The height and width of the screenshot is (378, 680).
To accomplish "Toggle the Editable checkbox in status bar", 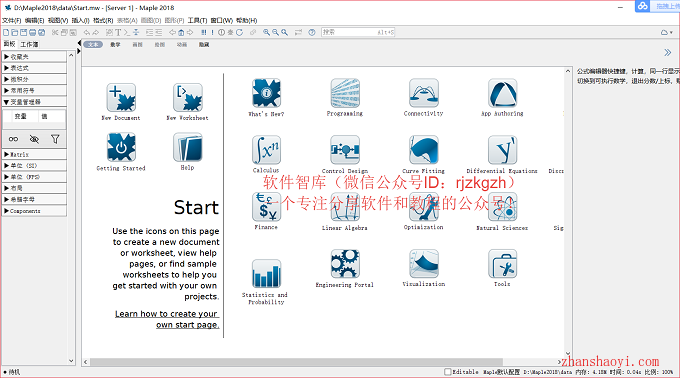I will point(448,372).
